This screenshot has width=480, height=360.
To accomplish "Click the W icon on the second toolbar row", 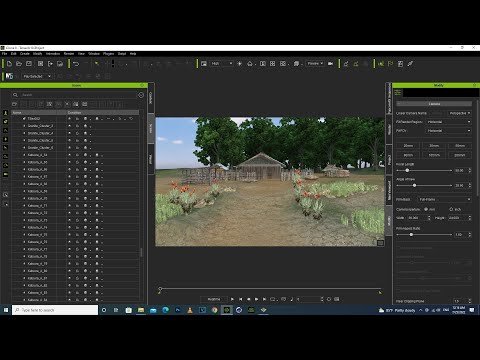I will click(x=9, y=76).
